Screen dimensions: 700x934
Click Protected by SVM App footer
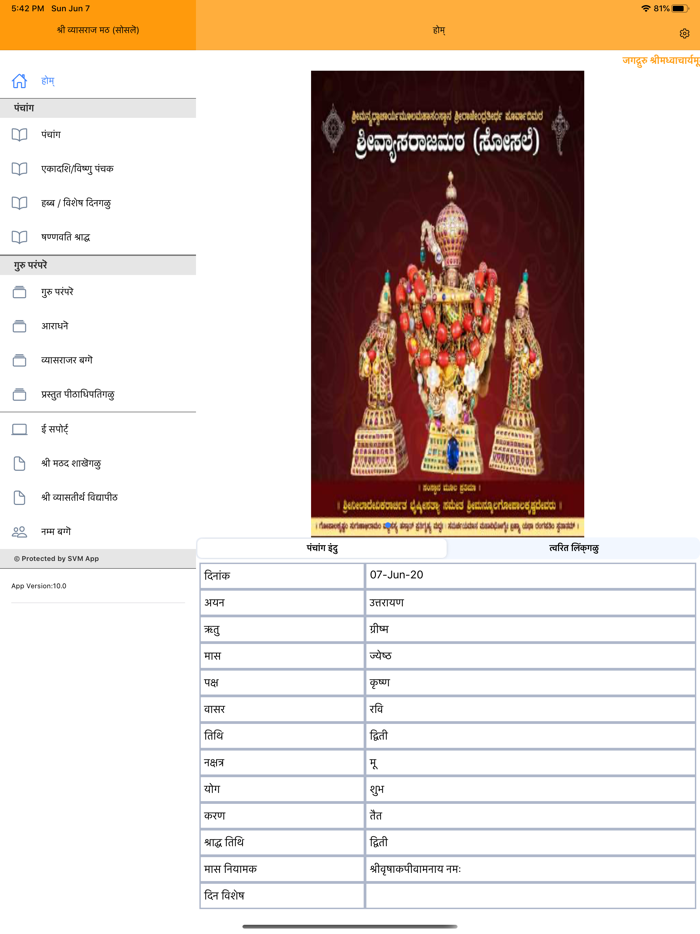[x=56, y=559]
